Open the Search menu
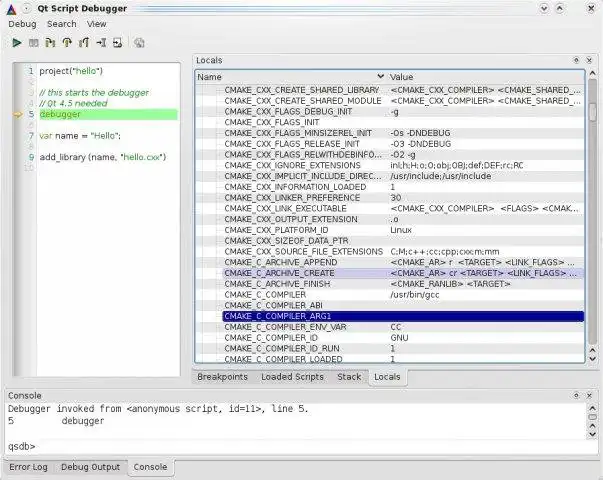Image resolution: width=603 pixels, height=480 pixels. tap(62, 24)
